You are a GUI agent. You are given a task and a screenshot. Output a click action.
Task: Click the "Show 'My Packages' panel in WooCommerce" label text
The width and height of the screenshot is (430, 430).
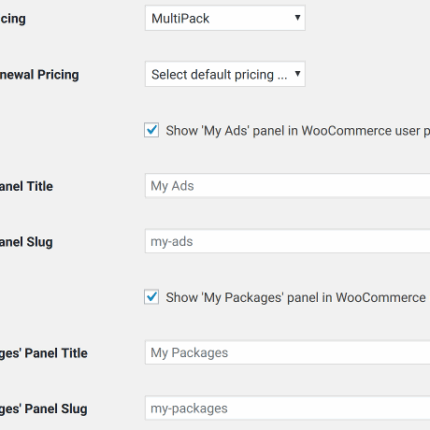(x=296, y=297)
